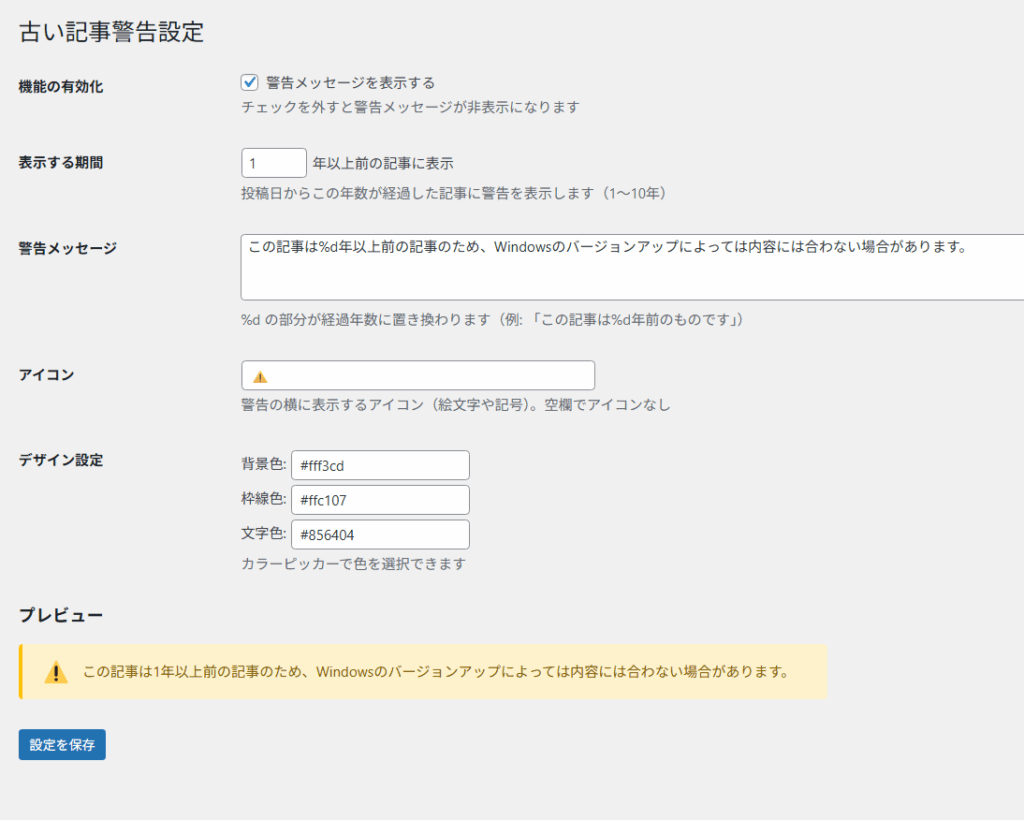Click the warning triangle icon in the preview
Viewport: 1024px width, 820px height.
click(x=56, y=672)
